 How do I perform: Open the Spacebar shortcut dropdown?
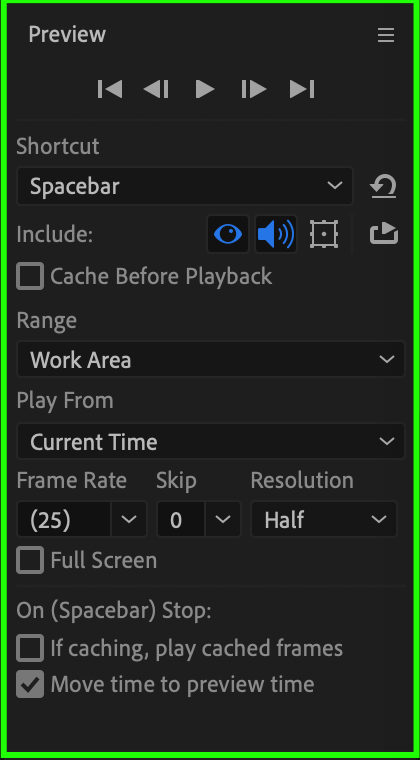185,186
